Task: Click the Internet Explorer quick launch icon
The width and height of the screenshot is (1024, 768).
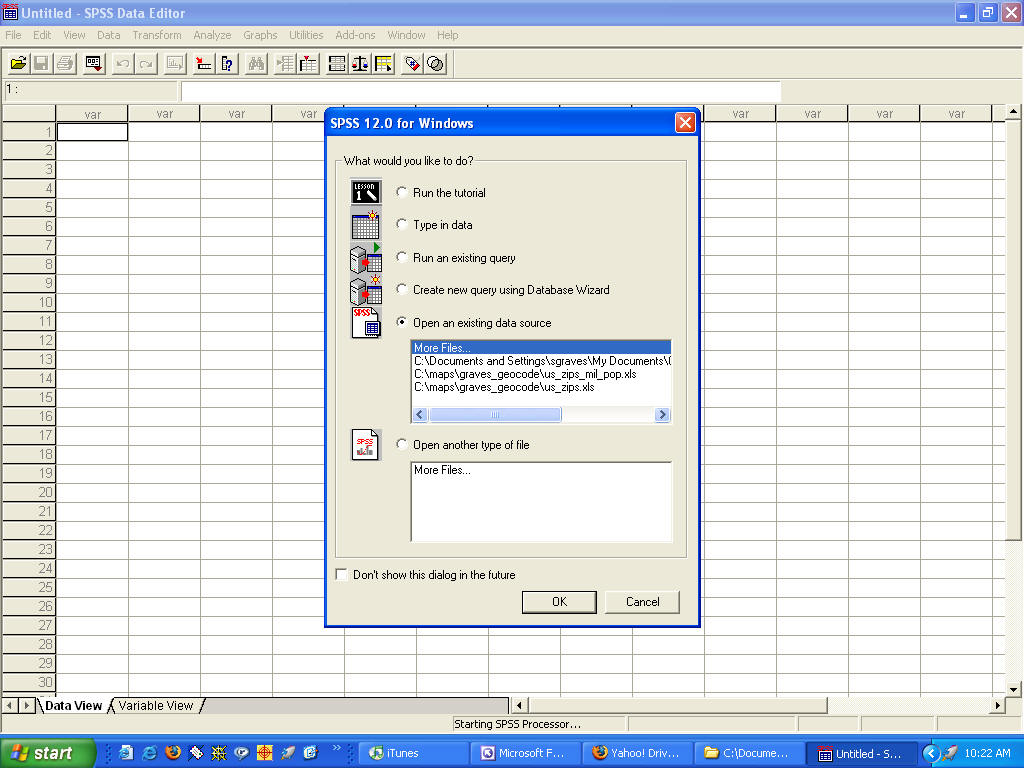Action: click(150, 753)
